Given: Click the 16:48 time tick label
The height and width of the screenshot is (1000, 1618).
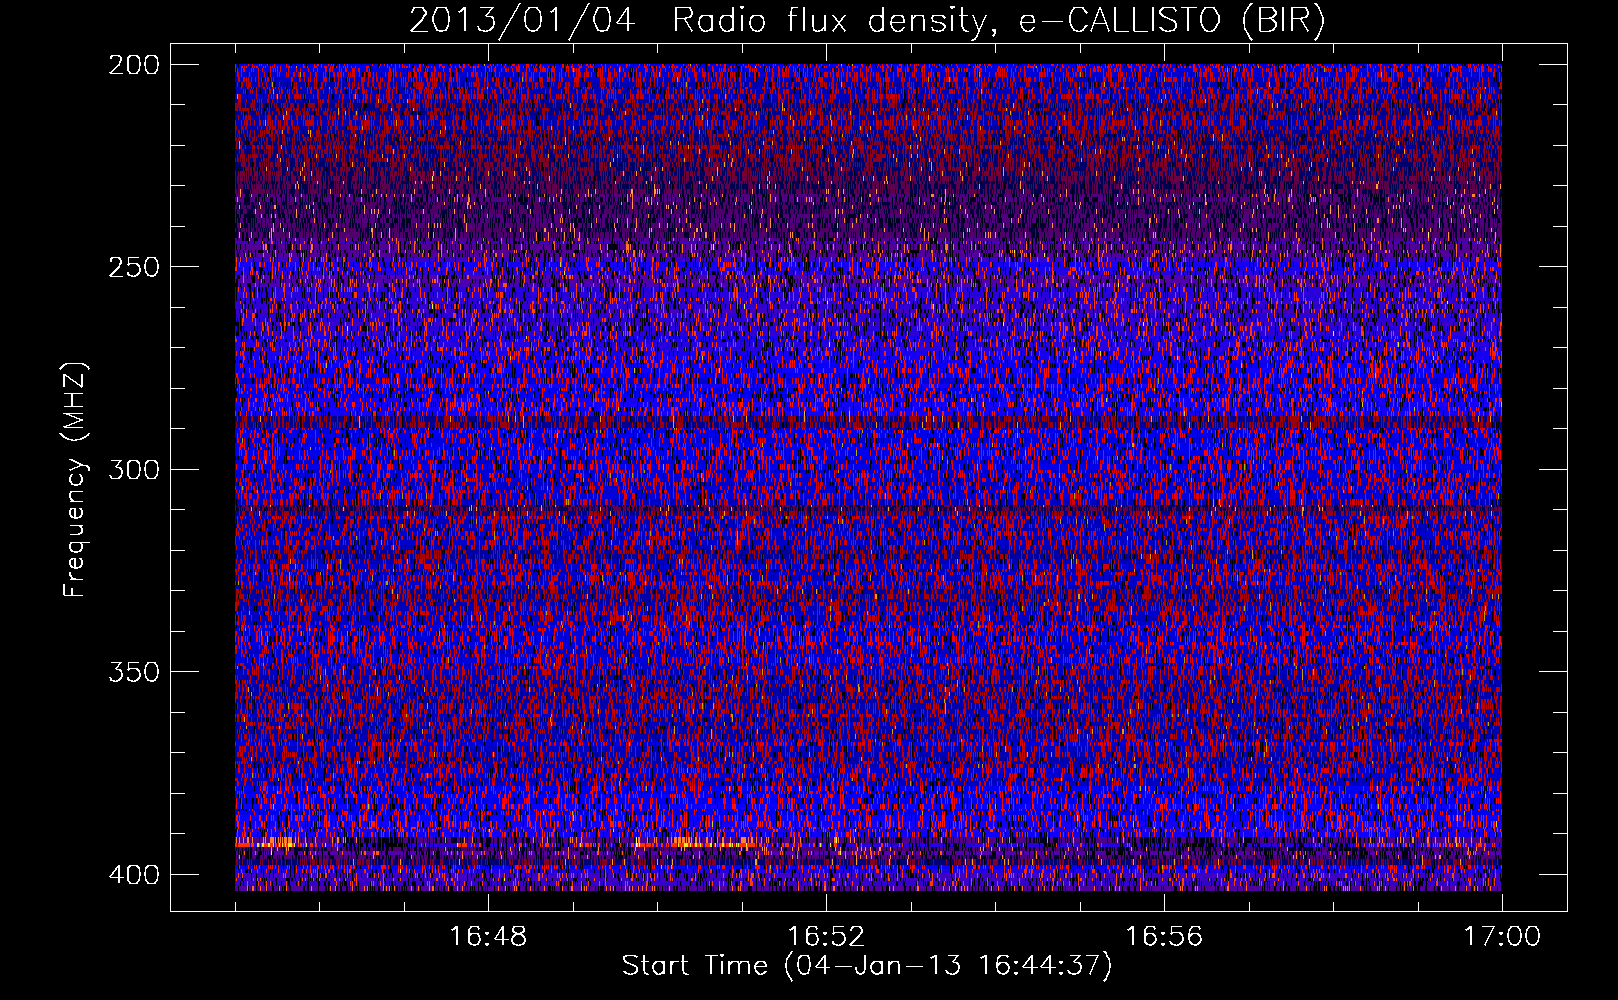Looking at the screenshot, I should (488, 937).
